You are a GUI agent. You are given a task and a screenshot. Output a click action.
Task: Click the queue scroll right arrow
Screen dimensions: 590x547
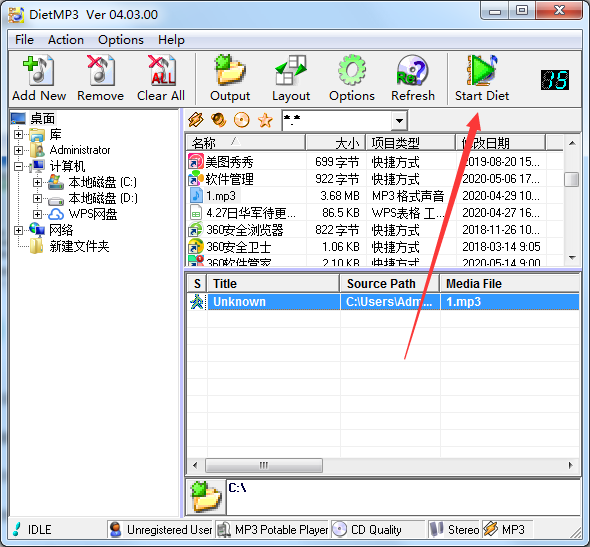coord(571,465)
